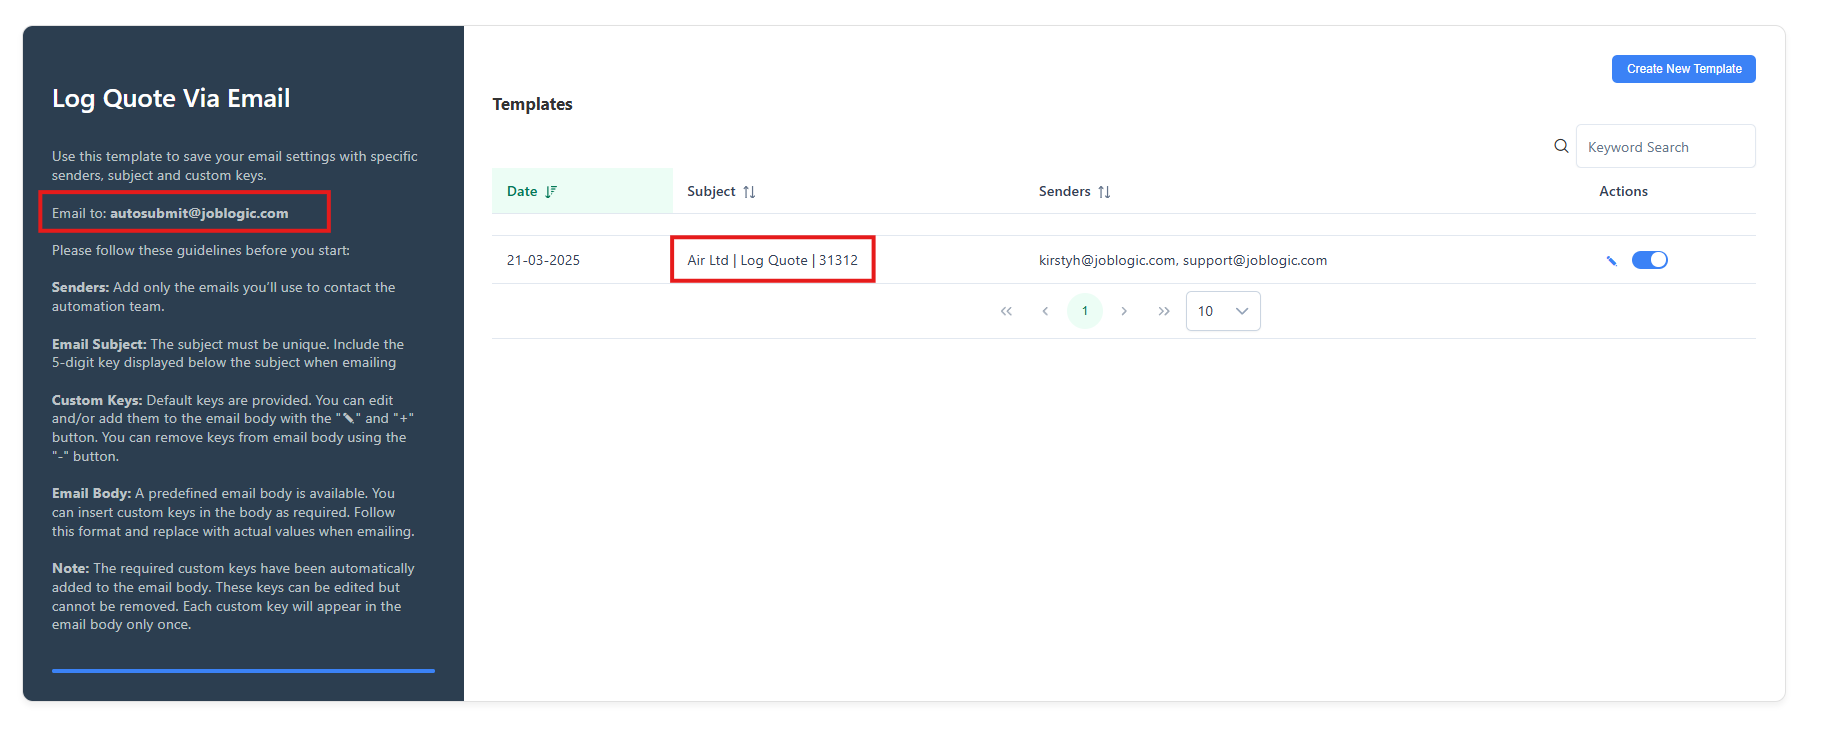The width and height of the screenshot is (1831, 743).
Task: Click the Subject column sort arrows
Action: [749, 192]
